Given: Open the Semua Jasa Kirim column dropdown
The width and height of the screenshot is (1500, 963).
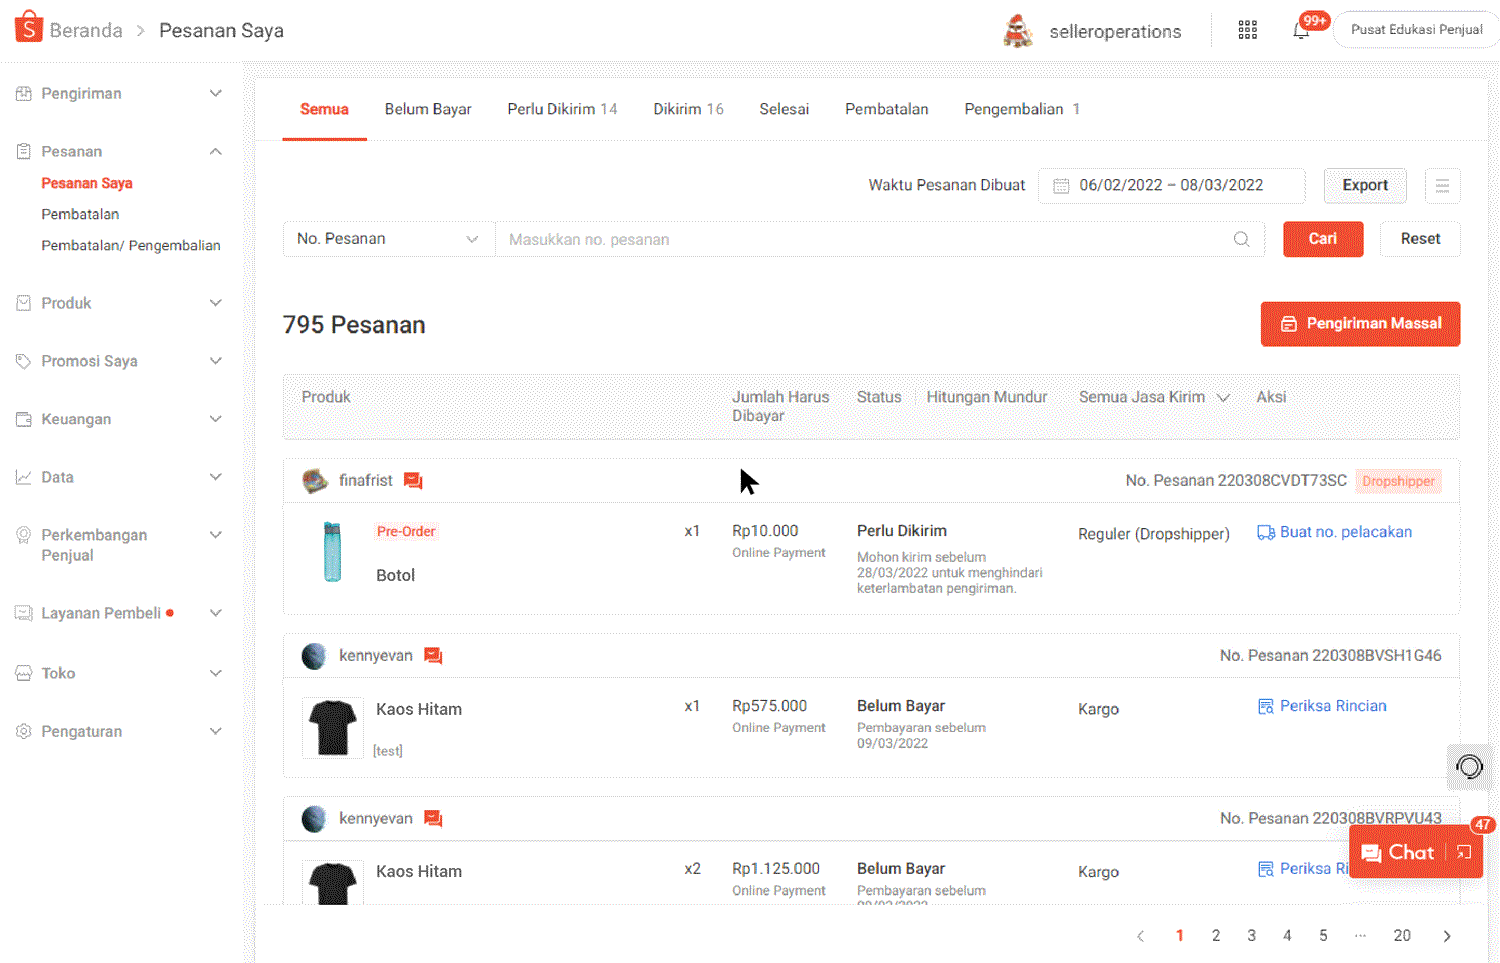Looking at the screenshot, I should click(1224, 397).
